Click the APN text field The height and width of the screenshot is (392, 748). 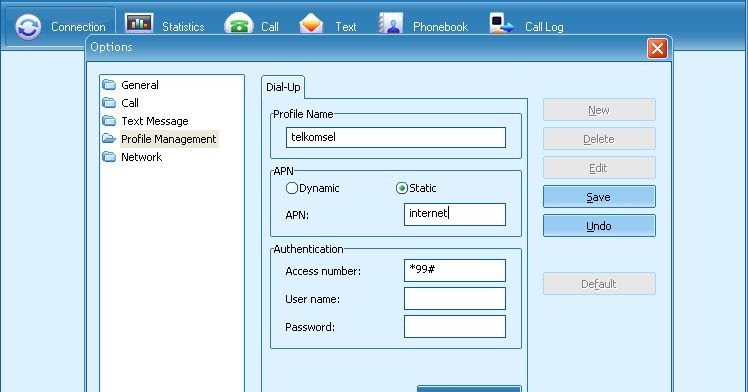(x=455, y=215)
